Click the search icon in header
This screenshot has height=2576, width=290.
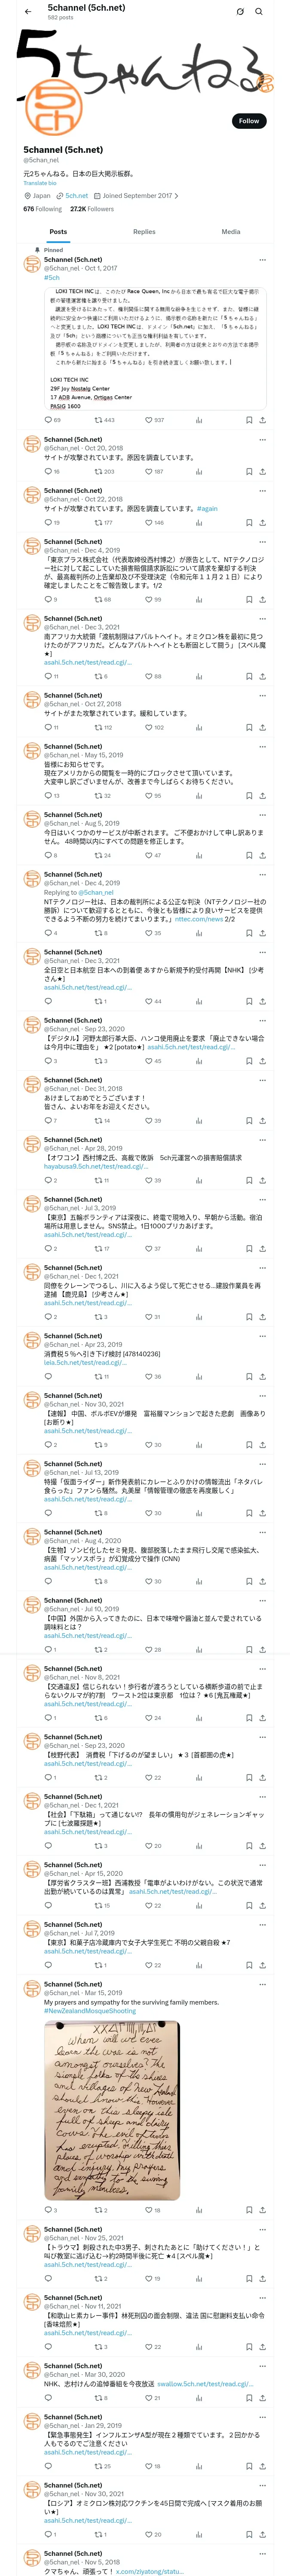coord(259,12)
